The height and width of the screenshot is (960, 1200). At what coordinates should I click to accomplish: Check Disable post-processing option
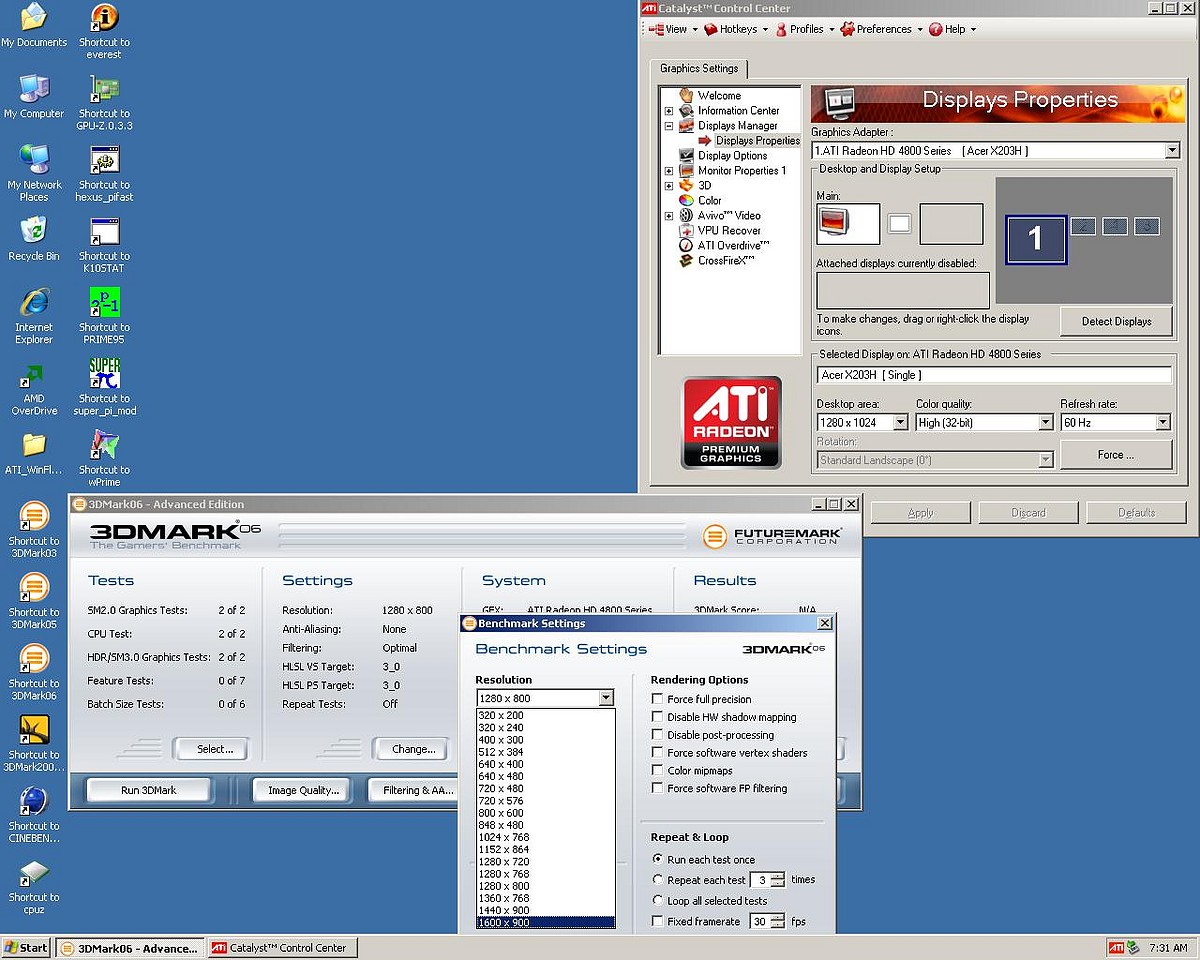coord(657,735)
